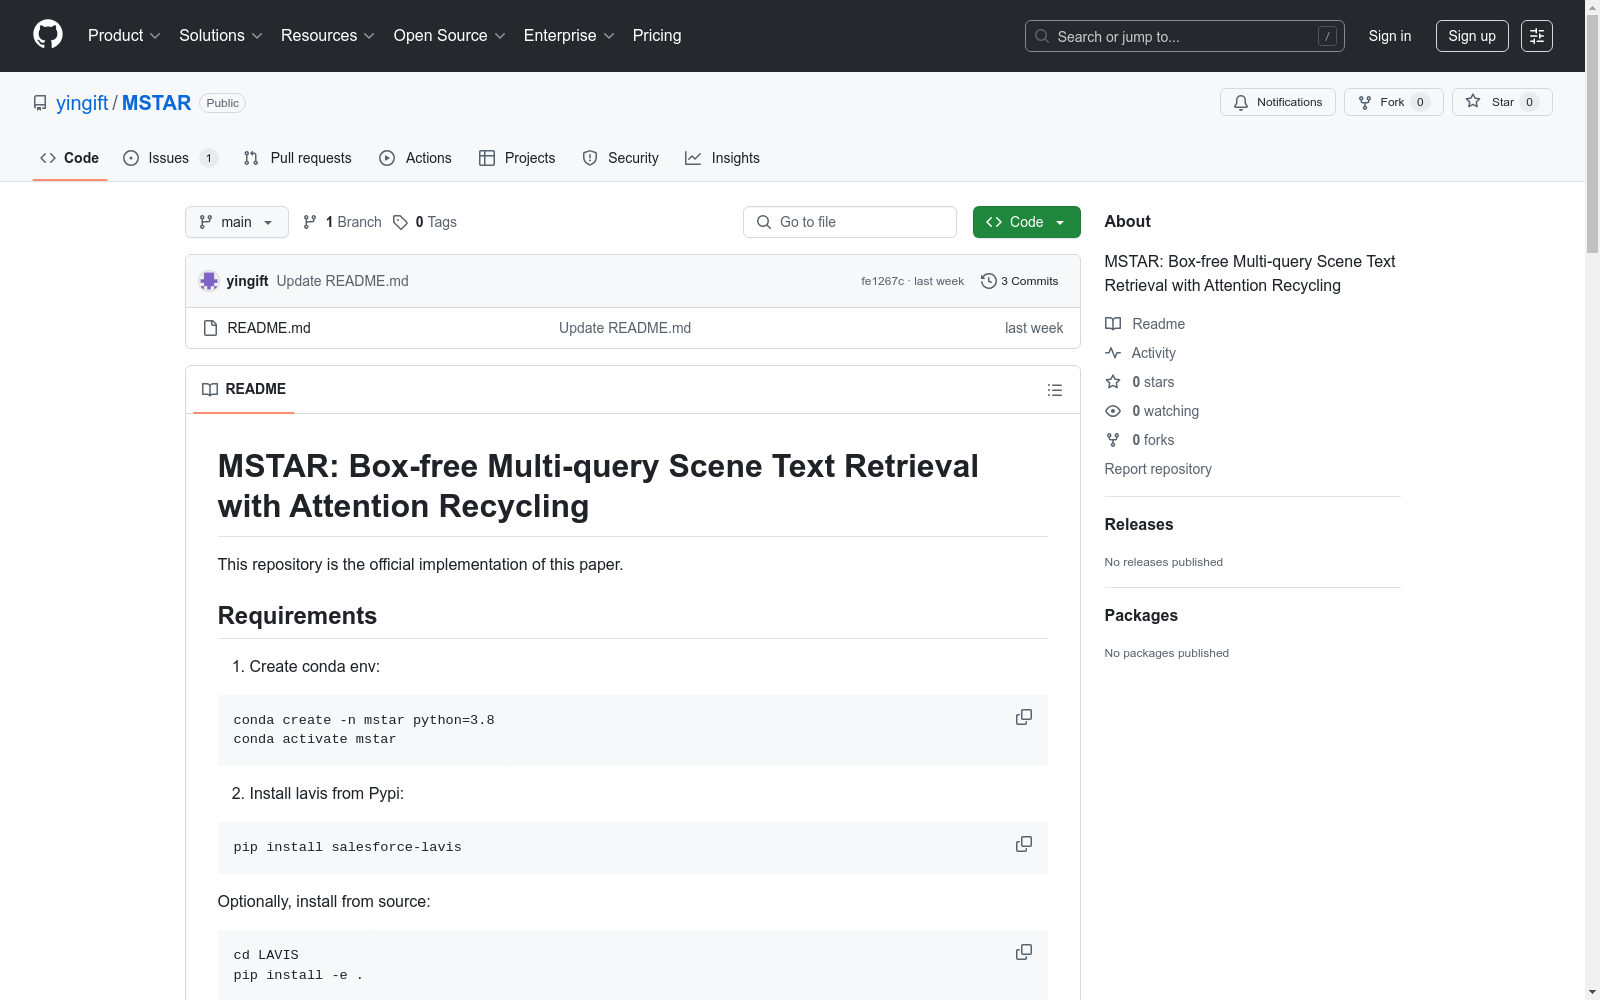
Task: Open the Insights tab
Action: click(722, 158)
